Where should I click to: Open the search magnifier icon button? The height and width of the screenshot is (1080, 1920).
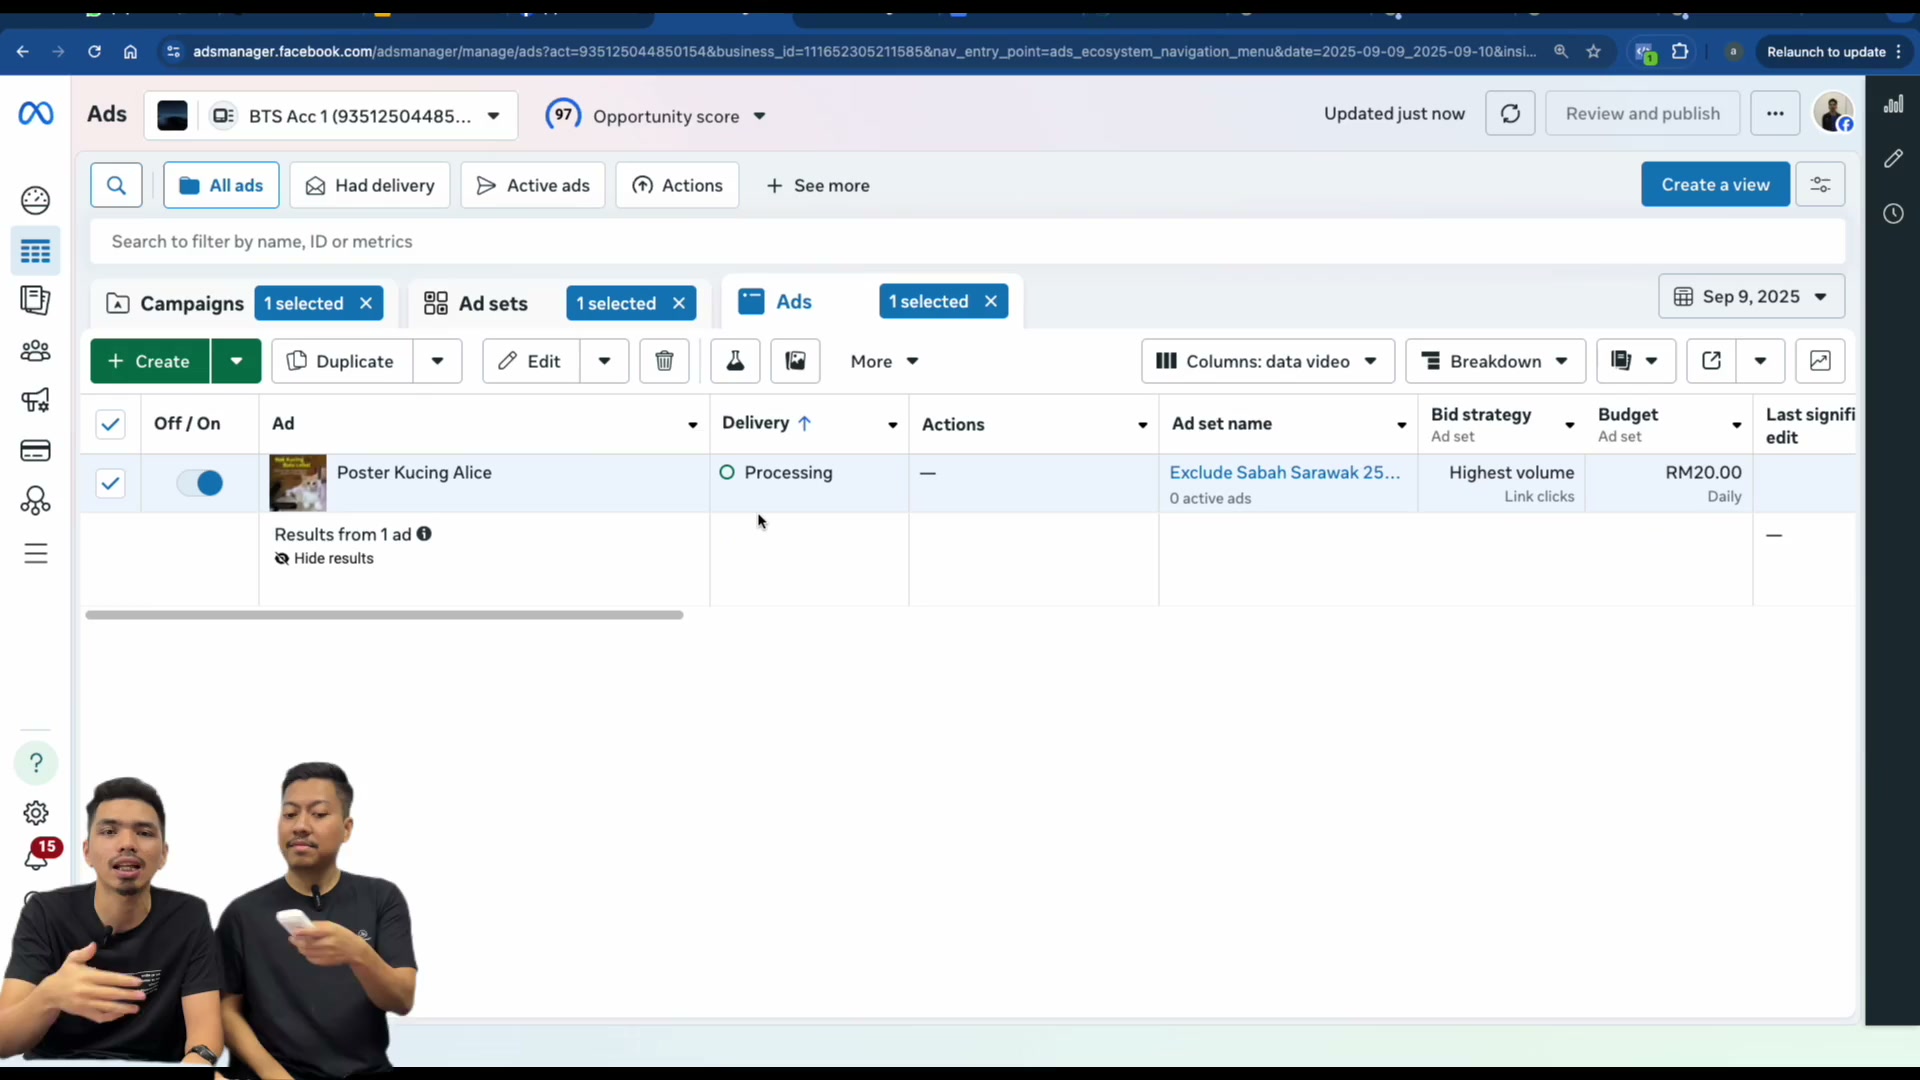116,185
